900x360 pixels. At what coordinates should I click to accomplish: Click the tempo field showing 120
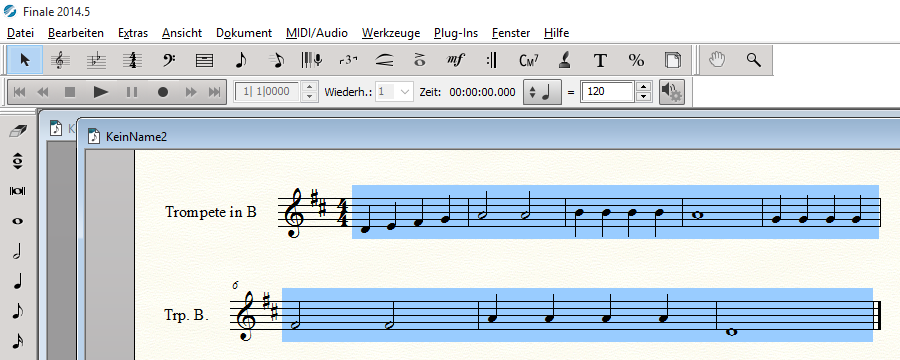pyautogui.click(x=607, y=92)
